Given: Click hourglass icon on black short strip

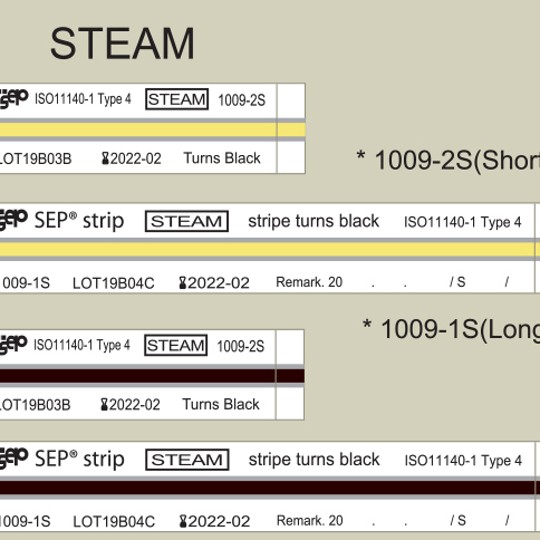Looking at the screenshot, I should (104, 405).
